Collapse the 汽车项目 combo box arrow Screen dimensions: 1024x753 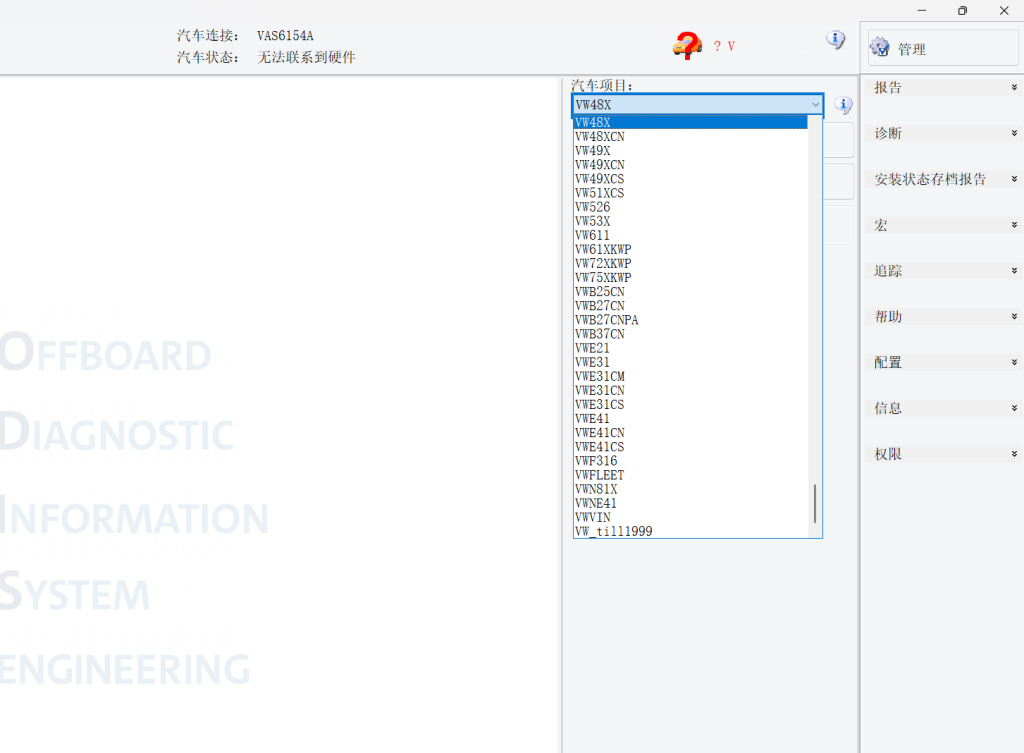[x=815, y=105]
